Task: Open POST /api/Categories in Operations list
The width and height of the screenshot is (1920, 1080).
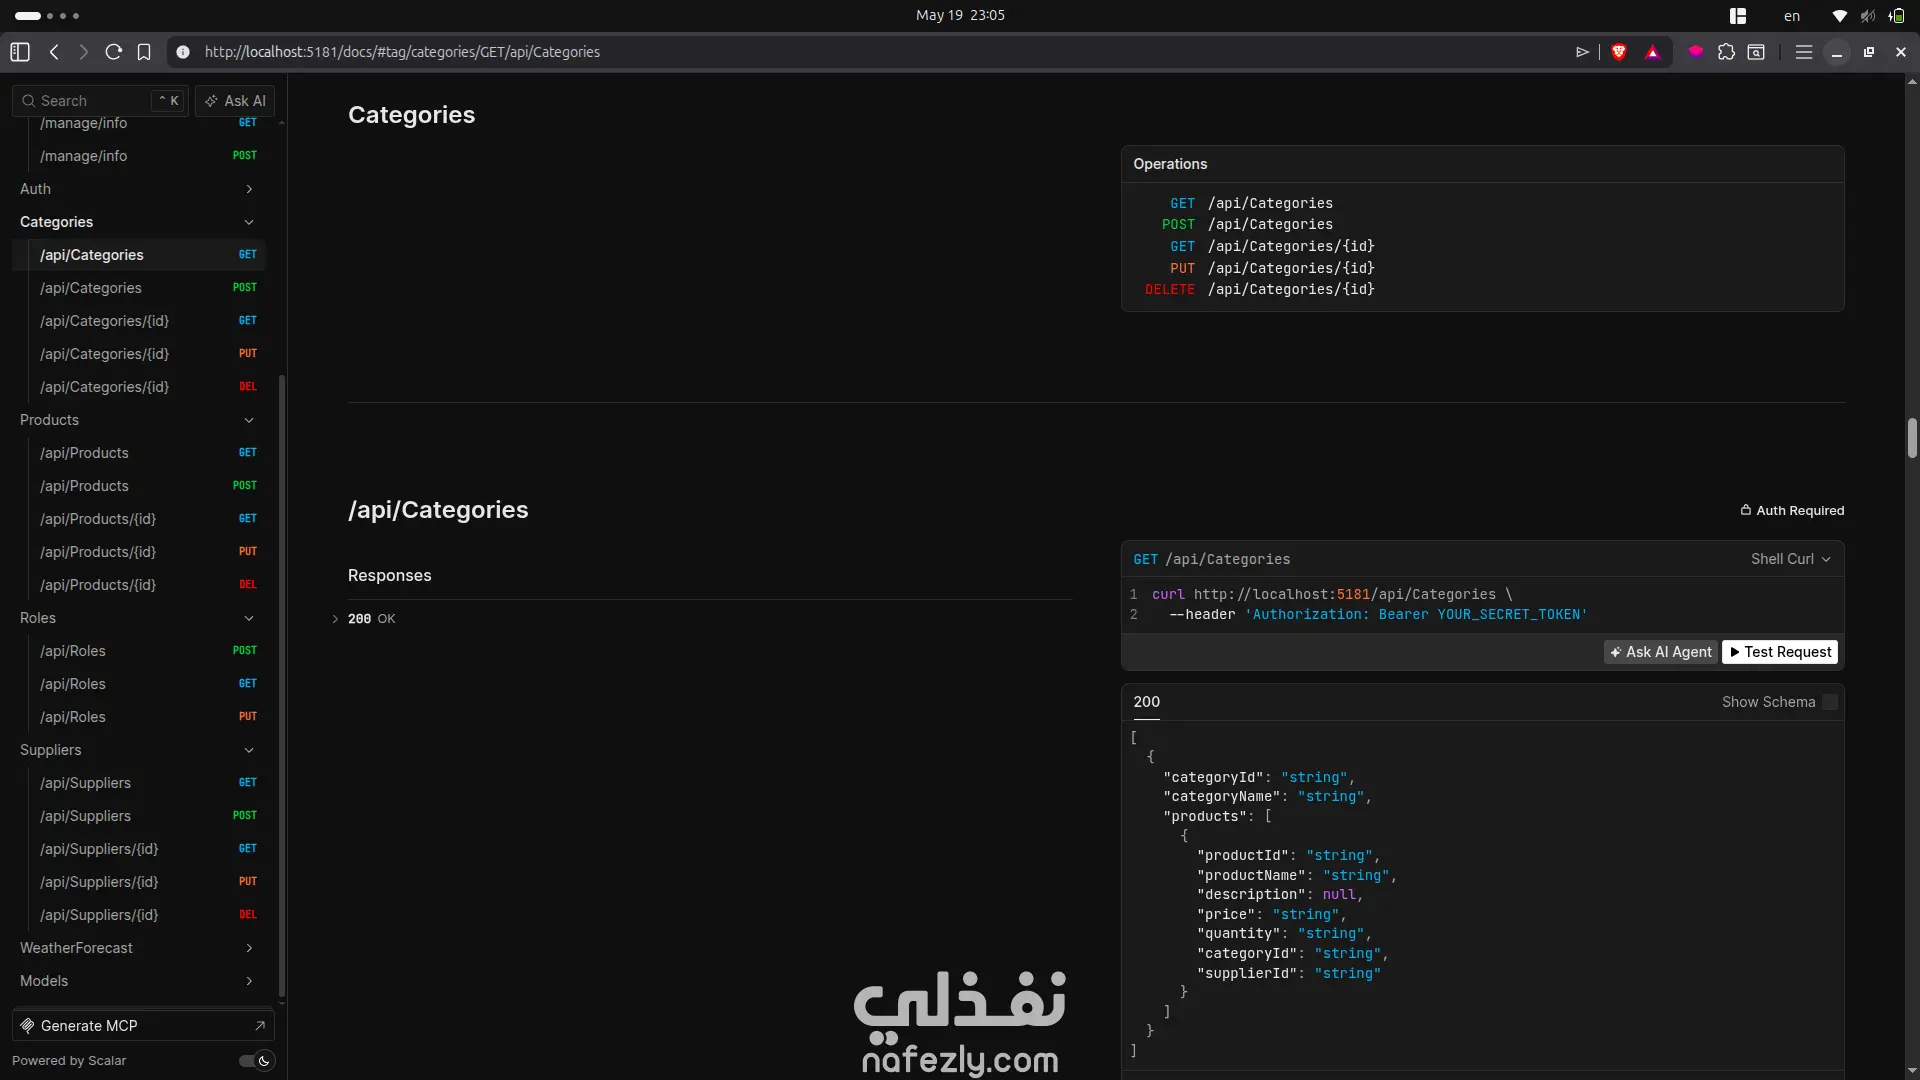Action: tap(1247, 225)
